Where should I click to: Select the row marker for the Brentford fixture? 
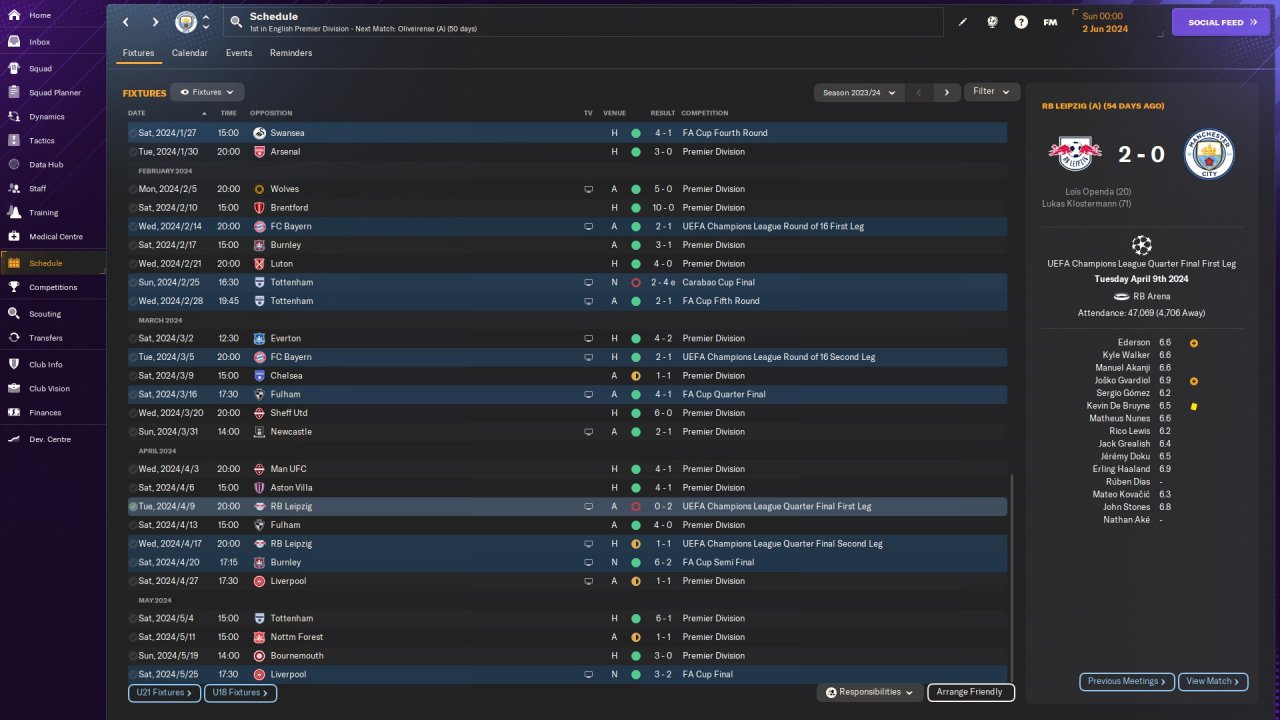pos(133,208)
